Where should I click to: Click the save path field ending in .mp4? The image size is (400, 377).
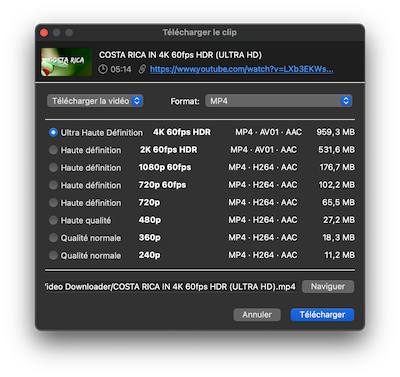pos(171,287)
